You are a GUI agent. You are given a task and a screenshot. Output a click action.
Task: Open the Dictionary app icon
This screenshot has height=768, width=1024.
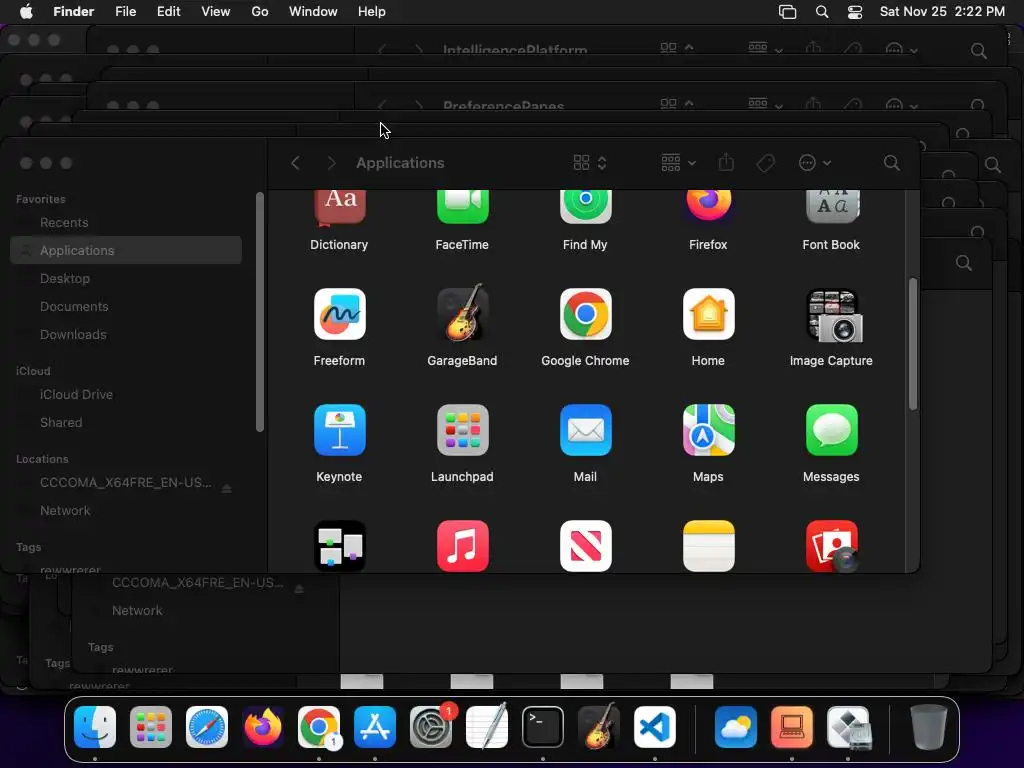pos(339,208)
